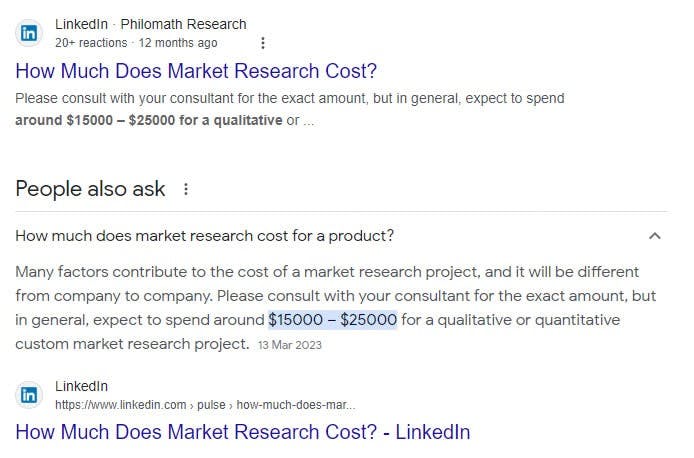Collapse the answer using the chevron arrow
Image resolution: width=694 pixels, height=458 pixels.
[654, 236]
